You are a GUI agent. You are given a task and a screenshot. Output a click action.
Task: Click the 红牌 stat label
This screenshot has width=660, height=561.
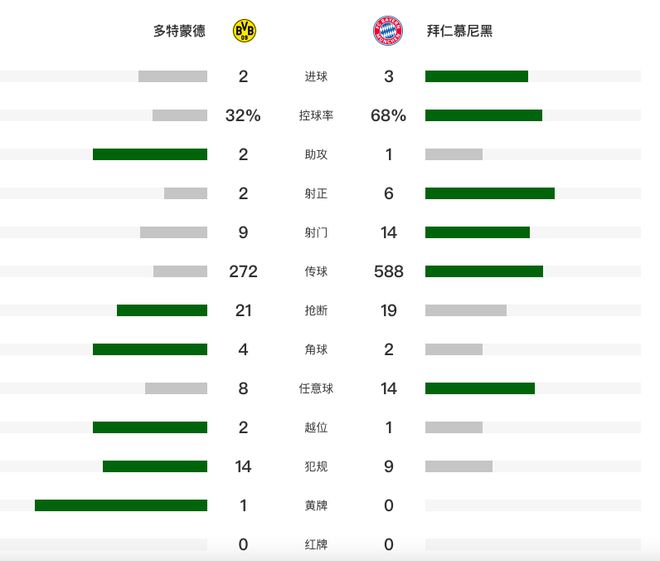coord(316,545)
